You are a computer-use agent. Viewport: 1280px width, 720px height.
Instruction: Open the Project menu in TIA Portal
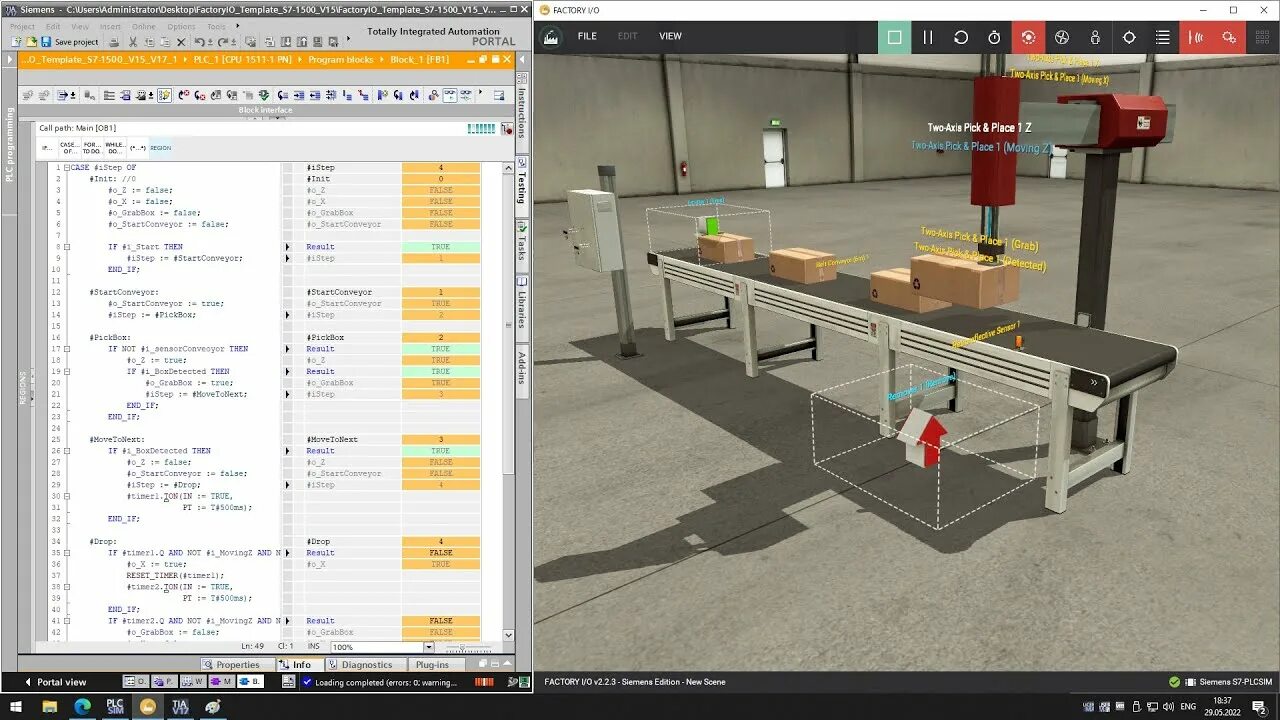click(21, 26)
